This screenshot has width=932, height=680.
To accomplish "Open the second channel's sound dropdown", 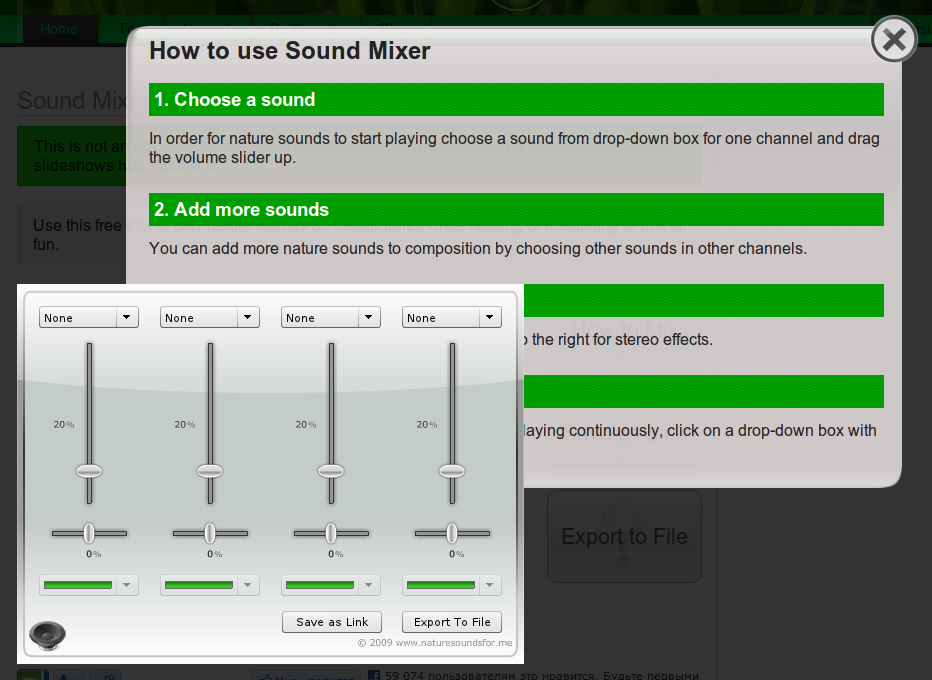I will point(209,318).
